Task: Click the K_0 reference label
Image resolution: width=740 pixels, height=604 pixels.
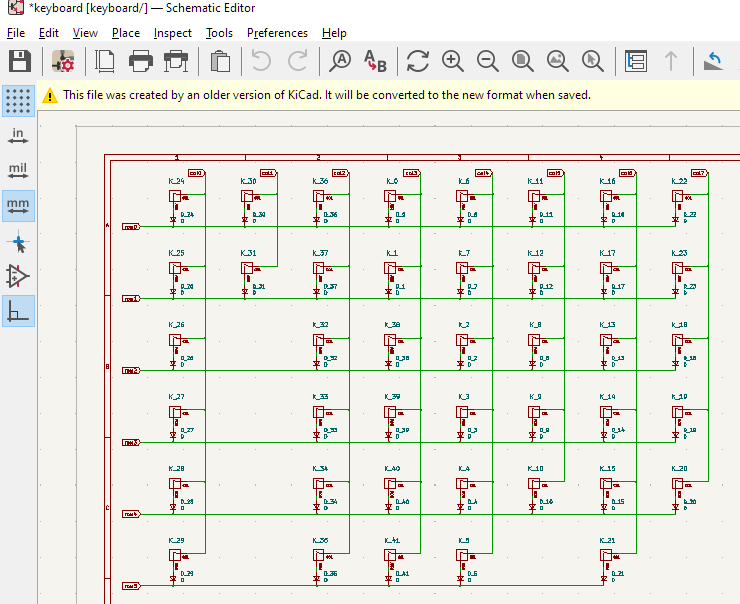Action: click(392, 181)
